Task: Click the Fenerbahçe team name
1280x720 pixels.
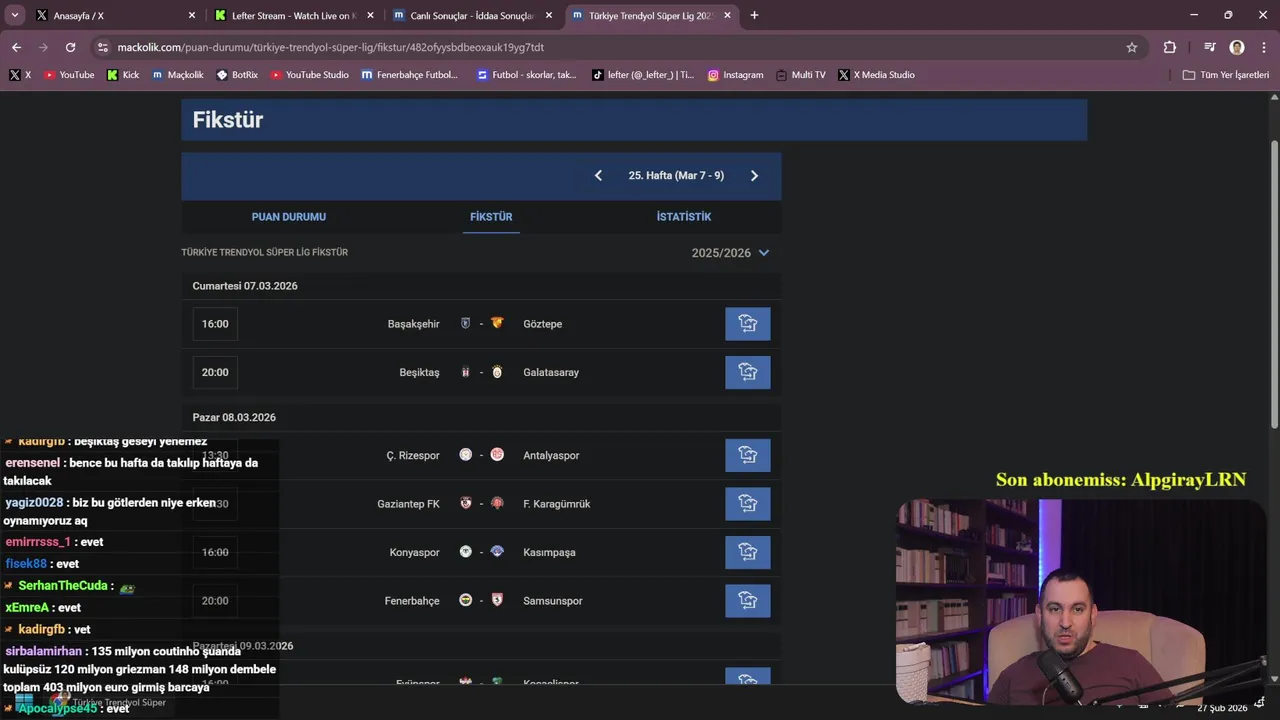Action: point(412,601)
